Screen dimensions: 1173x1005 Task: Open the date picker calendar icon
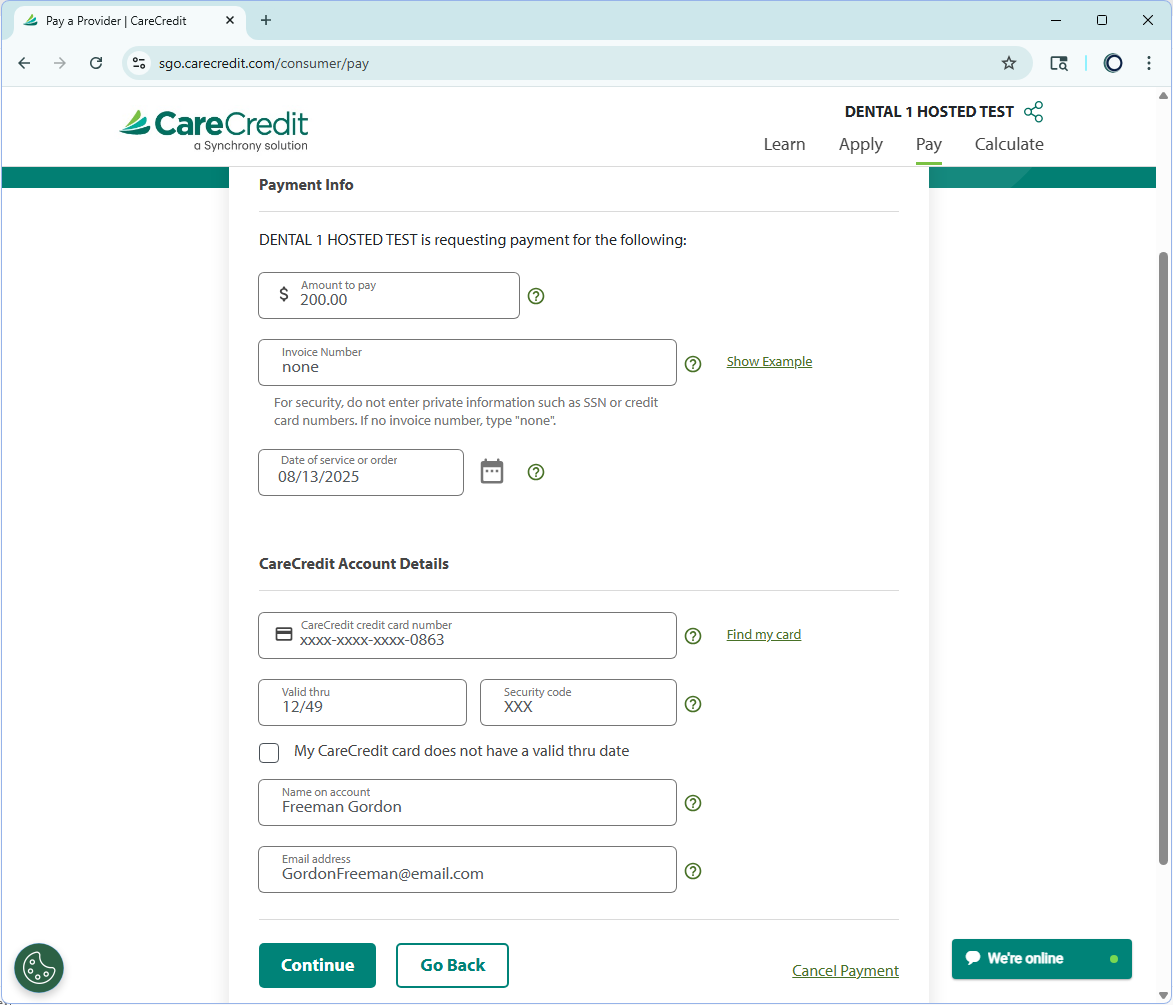tap(492, 472)
